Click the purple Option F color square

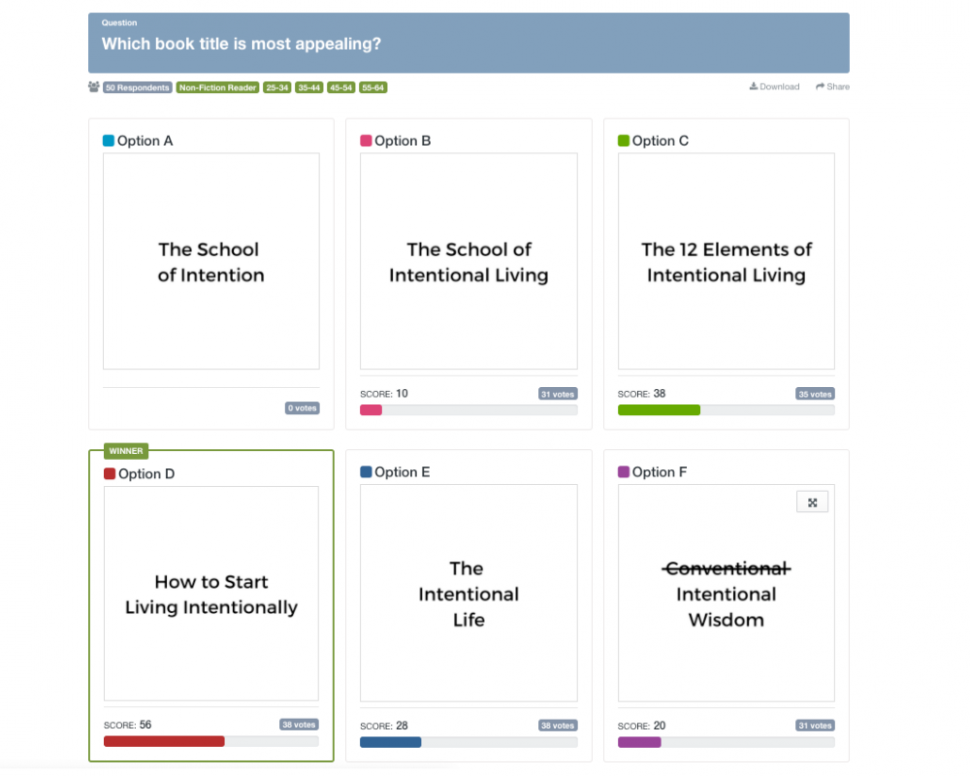click(624, 472)
